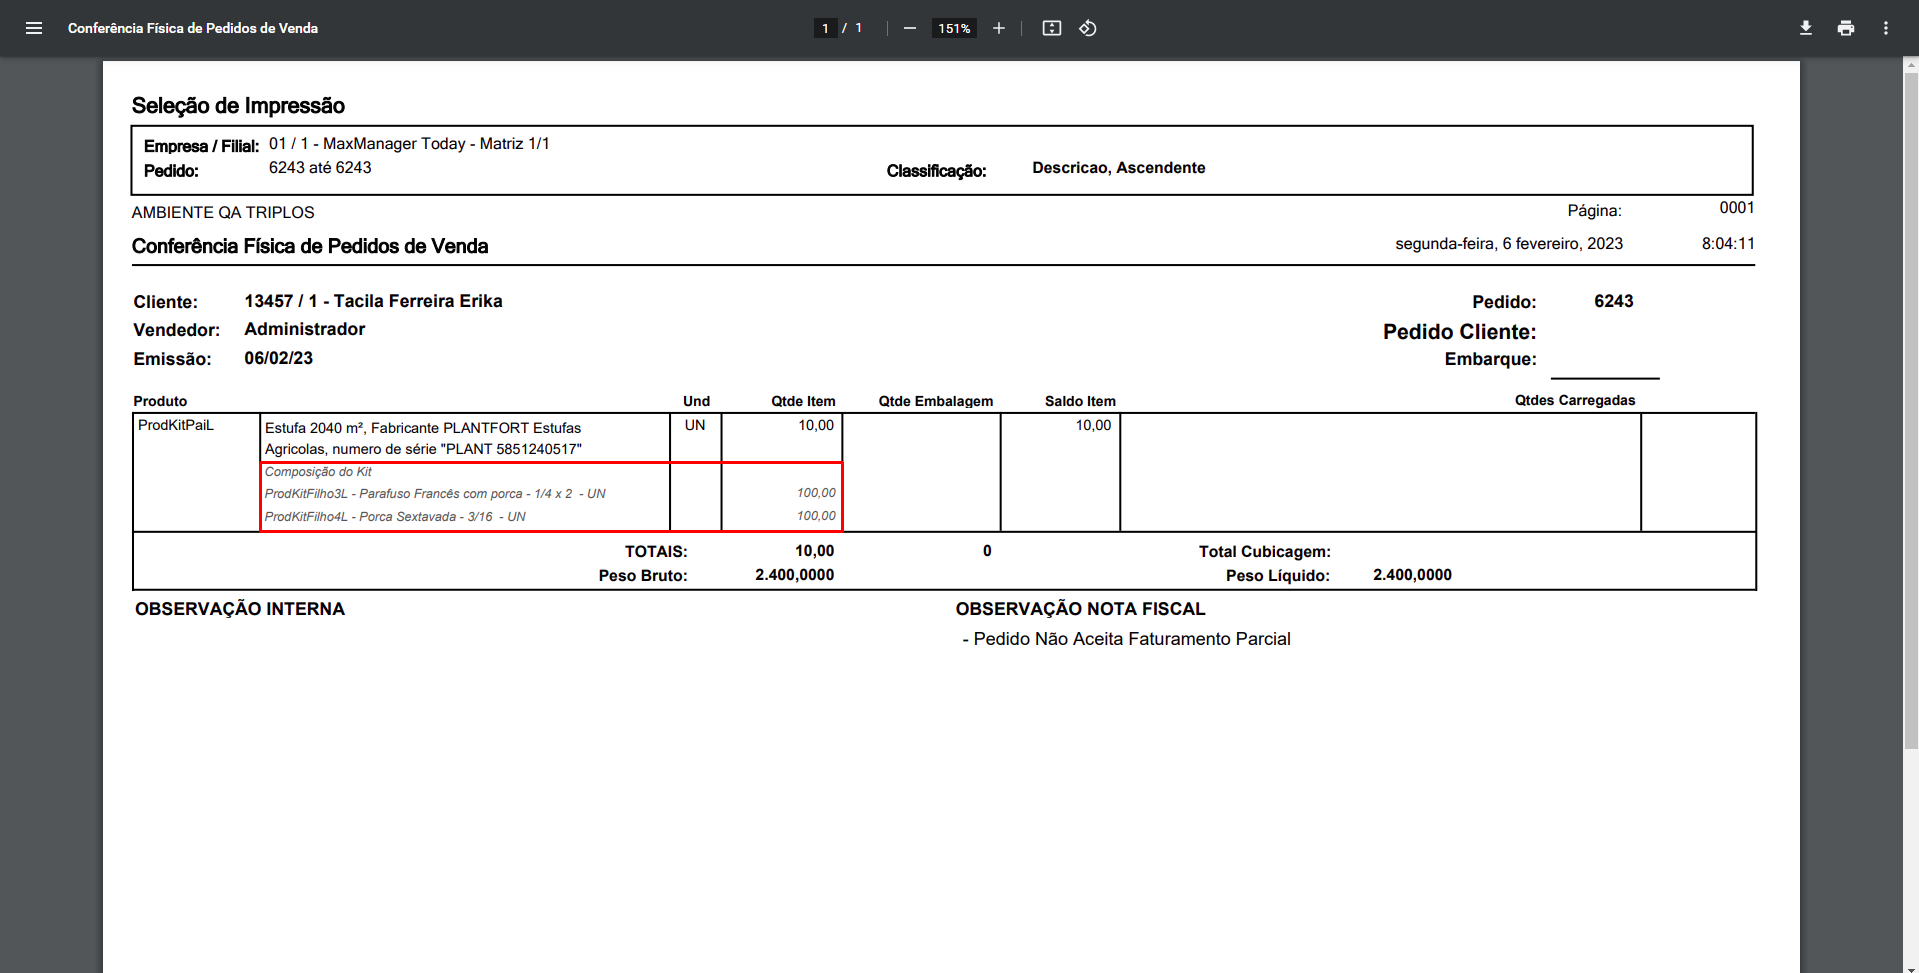Download the PDF file
Screen dimensions: 1919x973
pyautogui.click(x=1806, y=28)
